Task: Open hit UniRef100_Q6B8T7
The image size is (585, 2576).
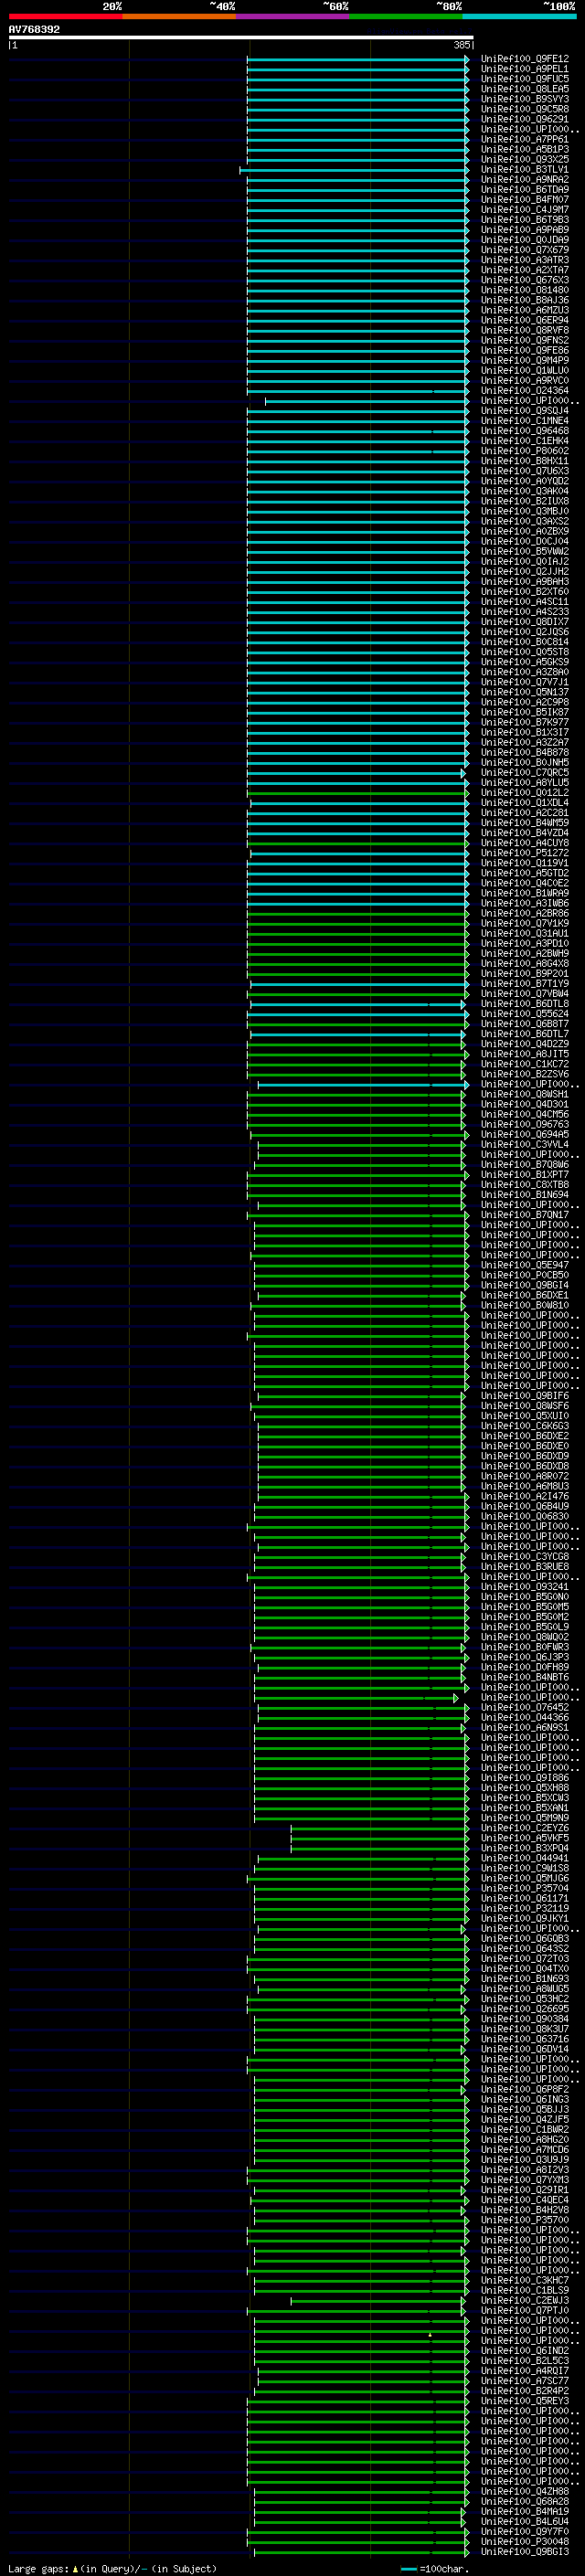Action: tap(524, 1024)
